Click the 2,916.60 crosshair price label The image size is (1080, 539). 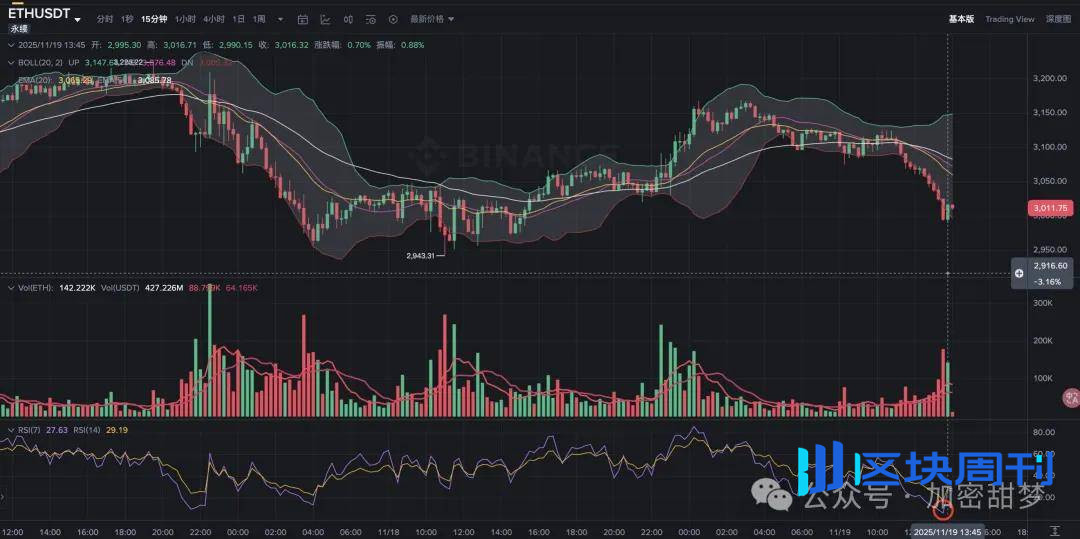pos(1050,266)
